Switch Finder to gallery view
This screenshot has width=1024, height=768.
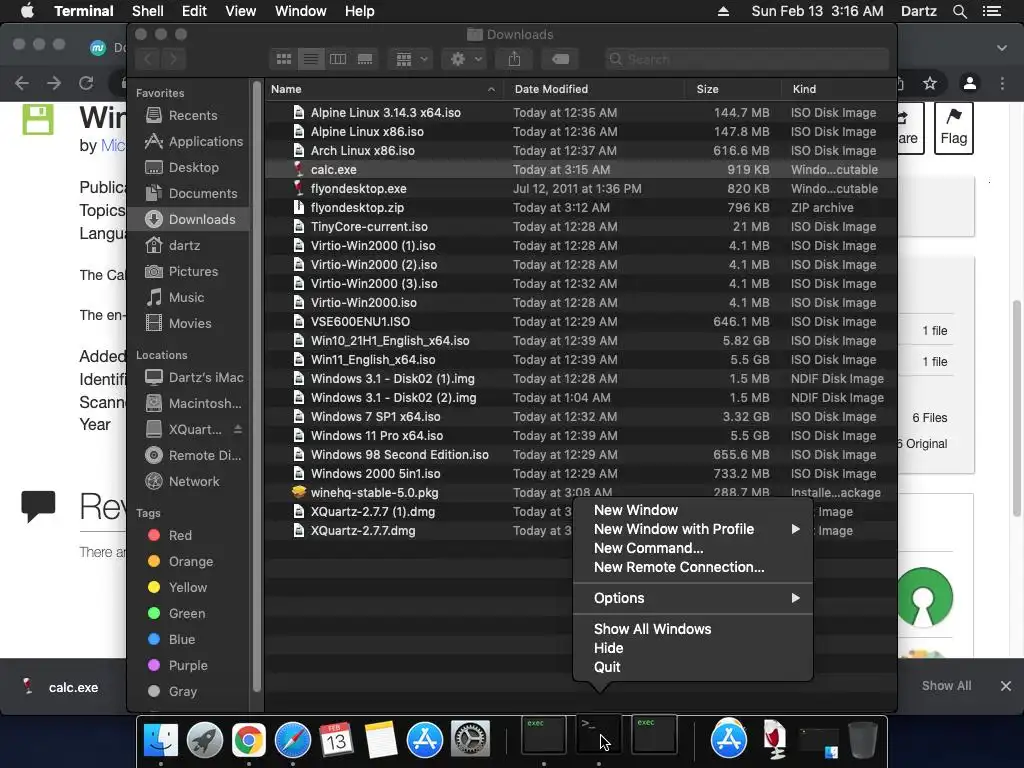click(365, 59)
